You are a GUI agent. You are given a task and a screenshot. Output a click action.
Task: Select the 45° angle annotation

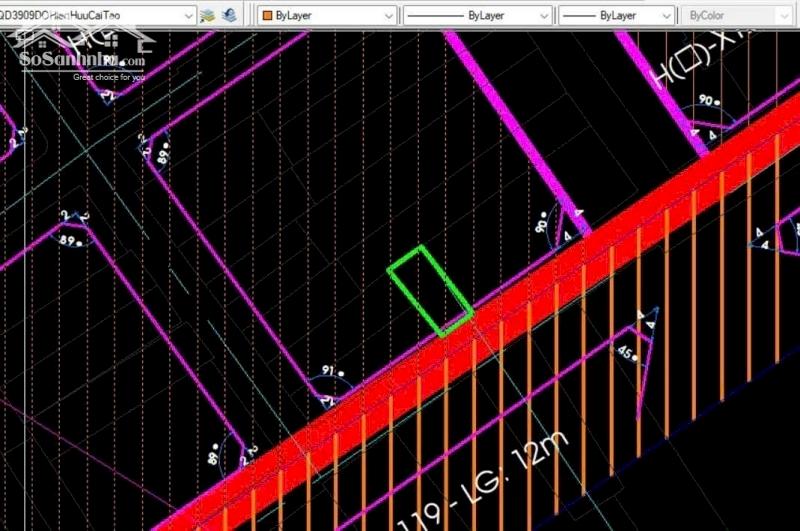625,351
